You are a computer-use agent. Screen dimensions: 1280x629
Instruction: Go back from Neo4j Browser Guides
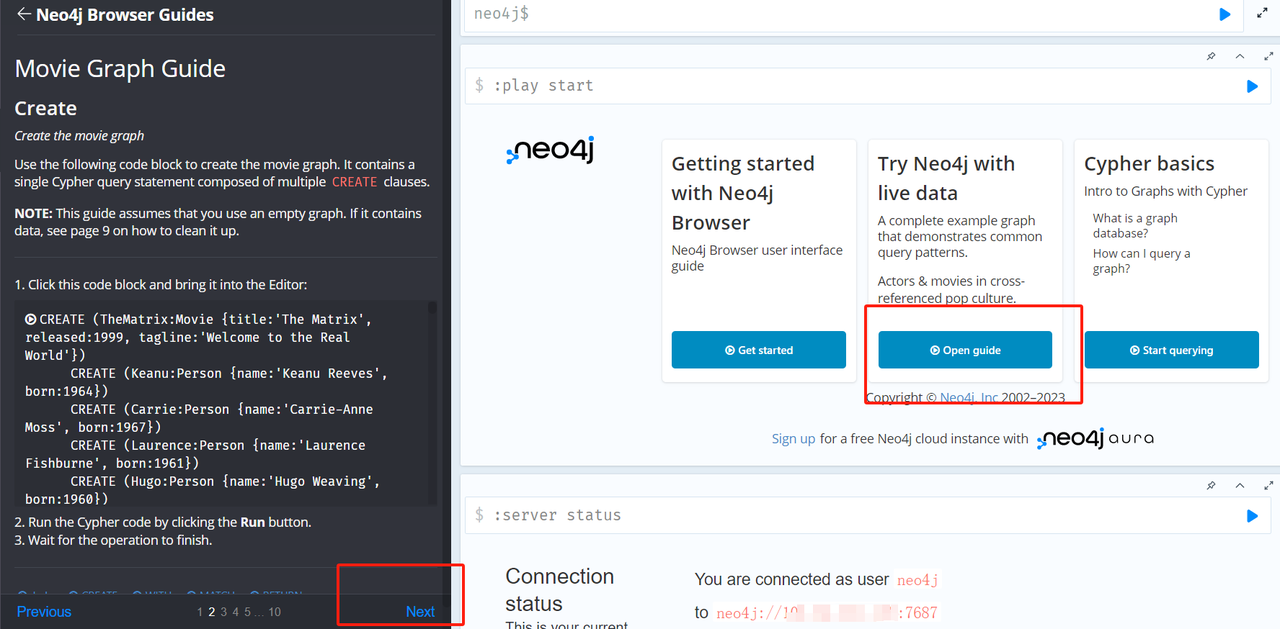[x=24, y=14]
